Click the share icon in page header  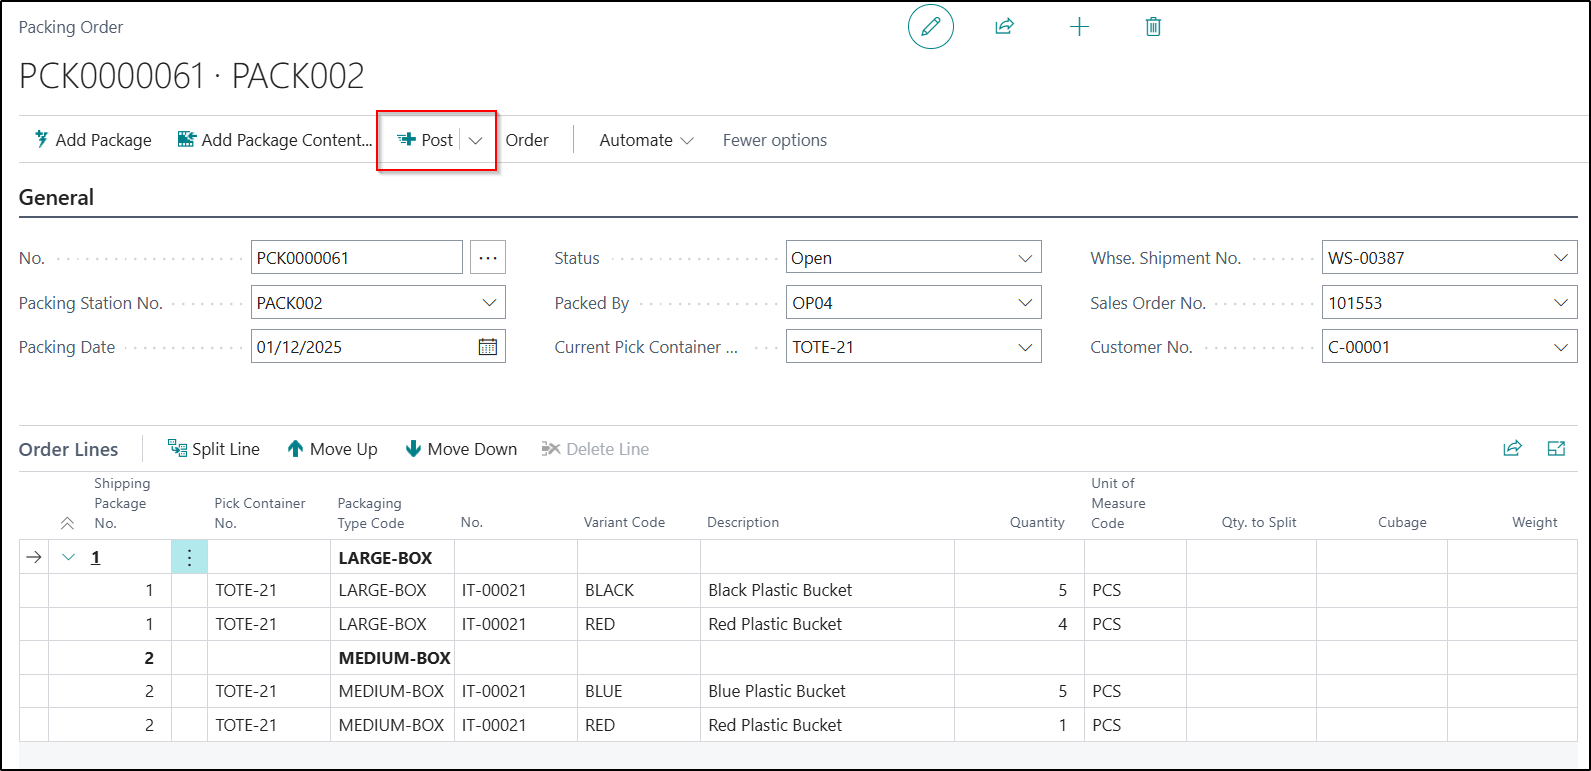point(1004,27)
